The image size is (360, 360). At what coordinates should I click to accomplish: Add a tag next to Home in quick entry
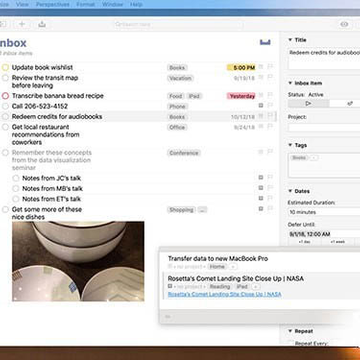click(x=233, y=266)
